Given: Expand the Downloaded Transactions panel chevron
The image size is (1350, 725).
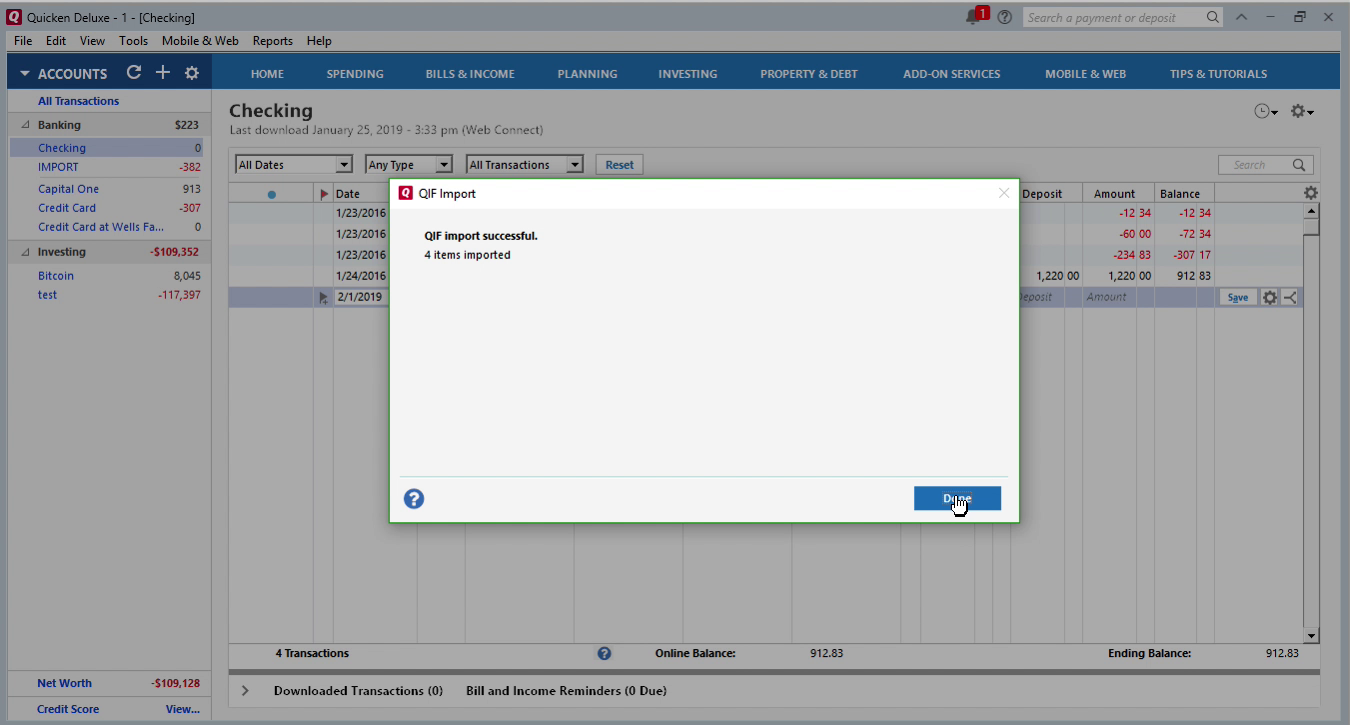Looking at the screenshot, I should (x=245, y=690).
